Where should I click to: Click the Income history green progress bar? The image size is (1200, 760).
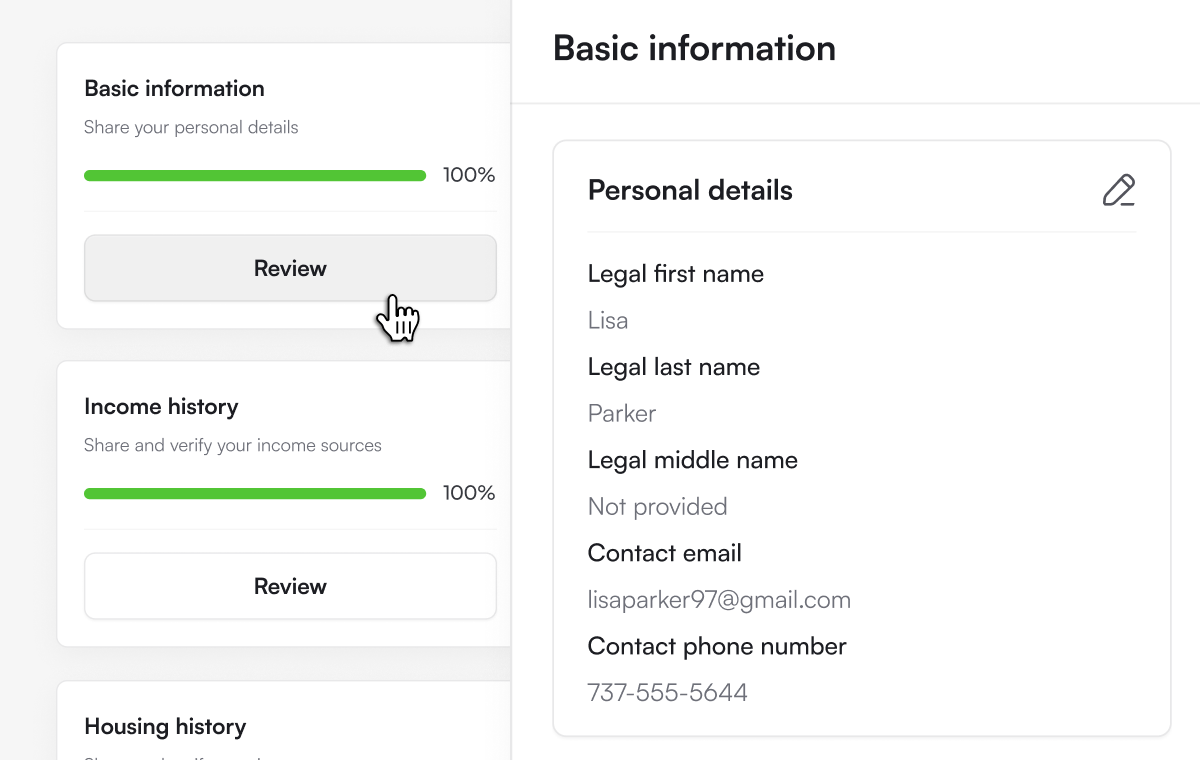pos(255,493)
